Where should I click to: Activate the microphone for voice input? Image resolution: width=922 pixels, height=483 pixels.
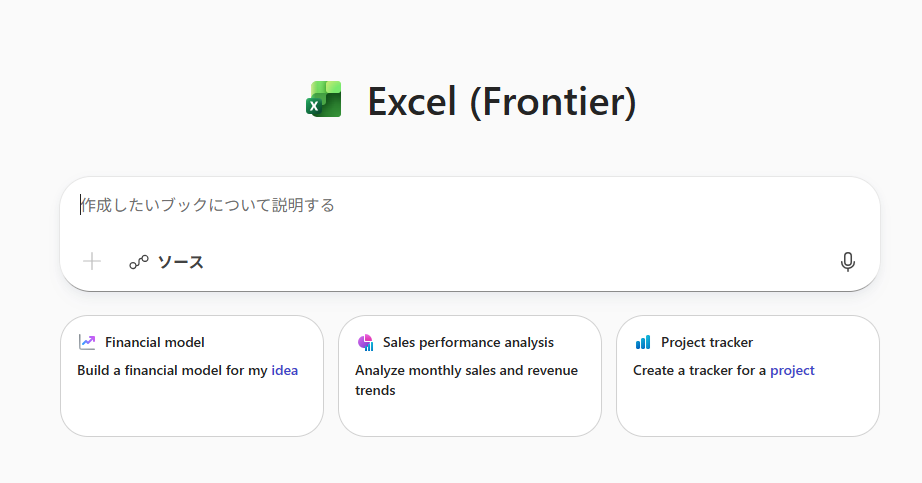click(x=848, y=262)
